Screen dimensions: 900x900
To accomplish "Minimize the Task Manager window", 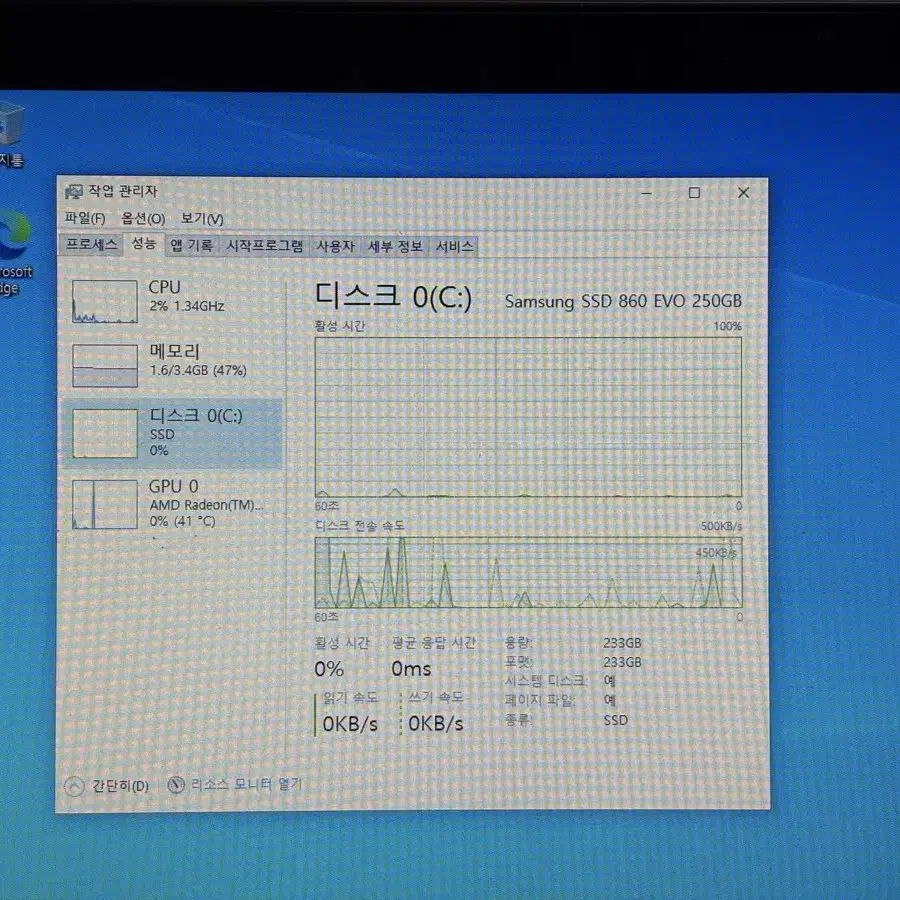I will [646, 193].
